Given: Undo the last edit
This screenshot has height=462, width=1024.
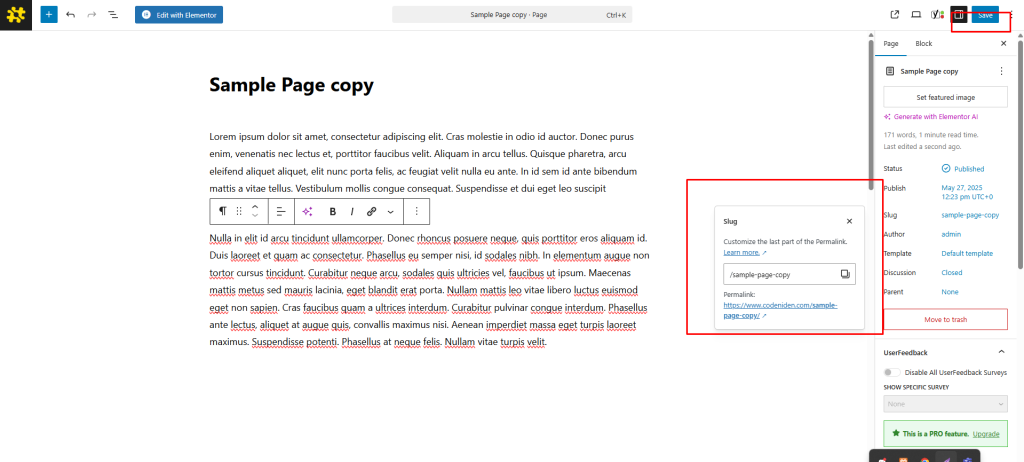Looking at the screenshot, I should pyautogui.click(x=70, y=15).
